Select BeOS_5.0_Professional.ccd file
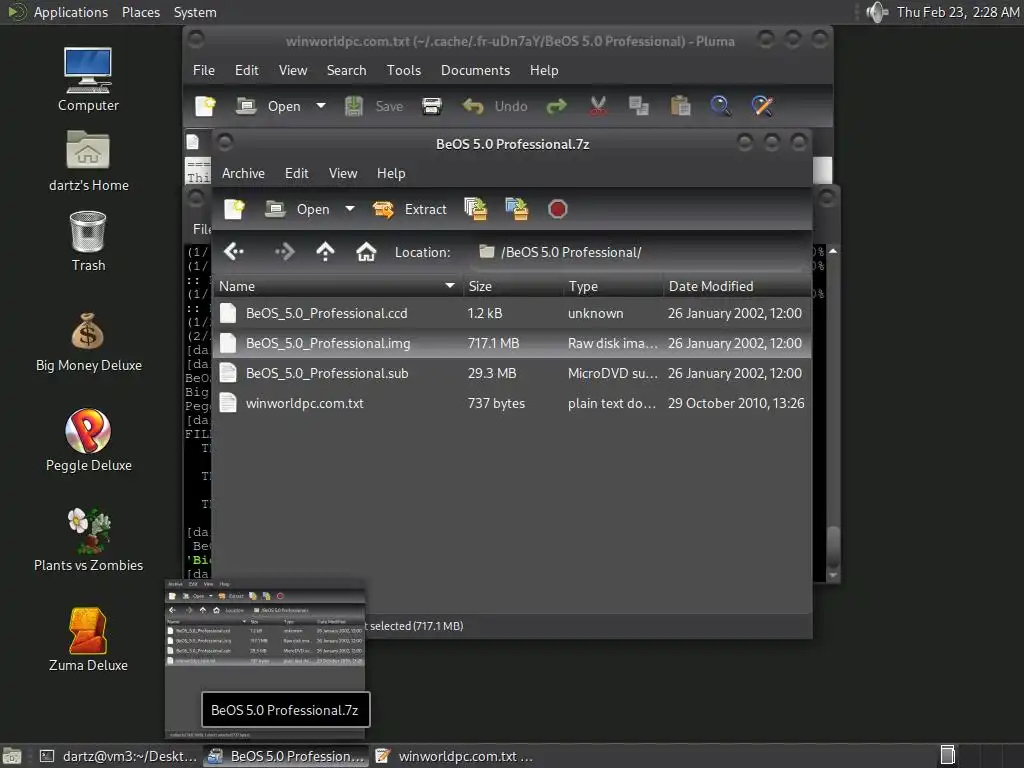 pyautogui.click(x=512, y=313)
